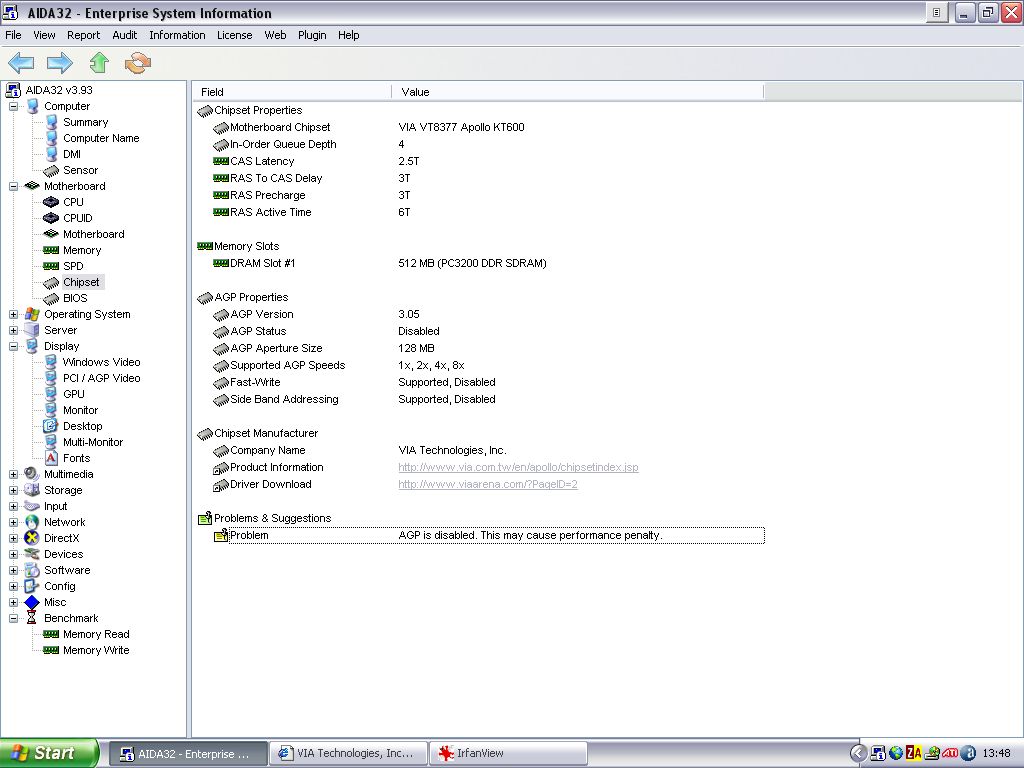Select the BIOS item under Motherboard

click(75, 298)
